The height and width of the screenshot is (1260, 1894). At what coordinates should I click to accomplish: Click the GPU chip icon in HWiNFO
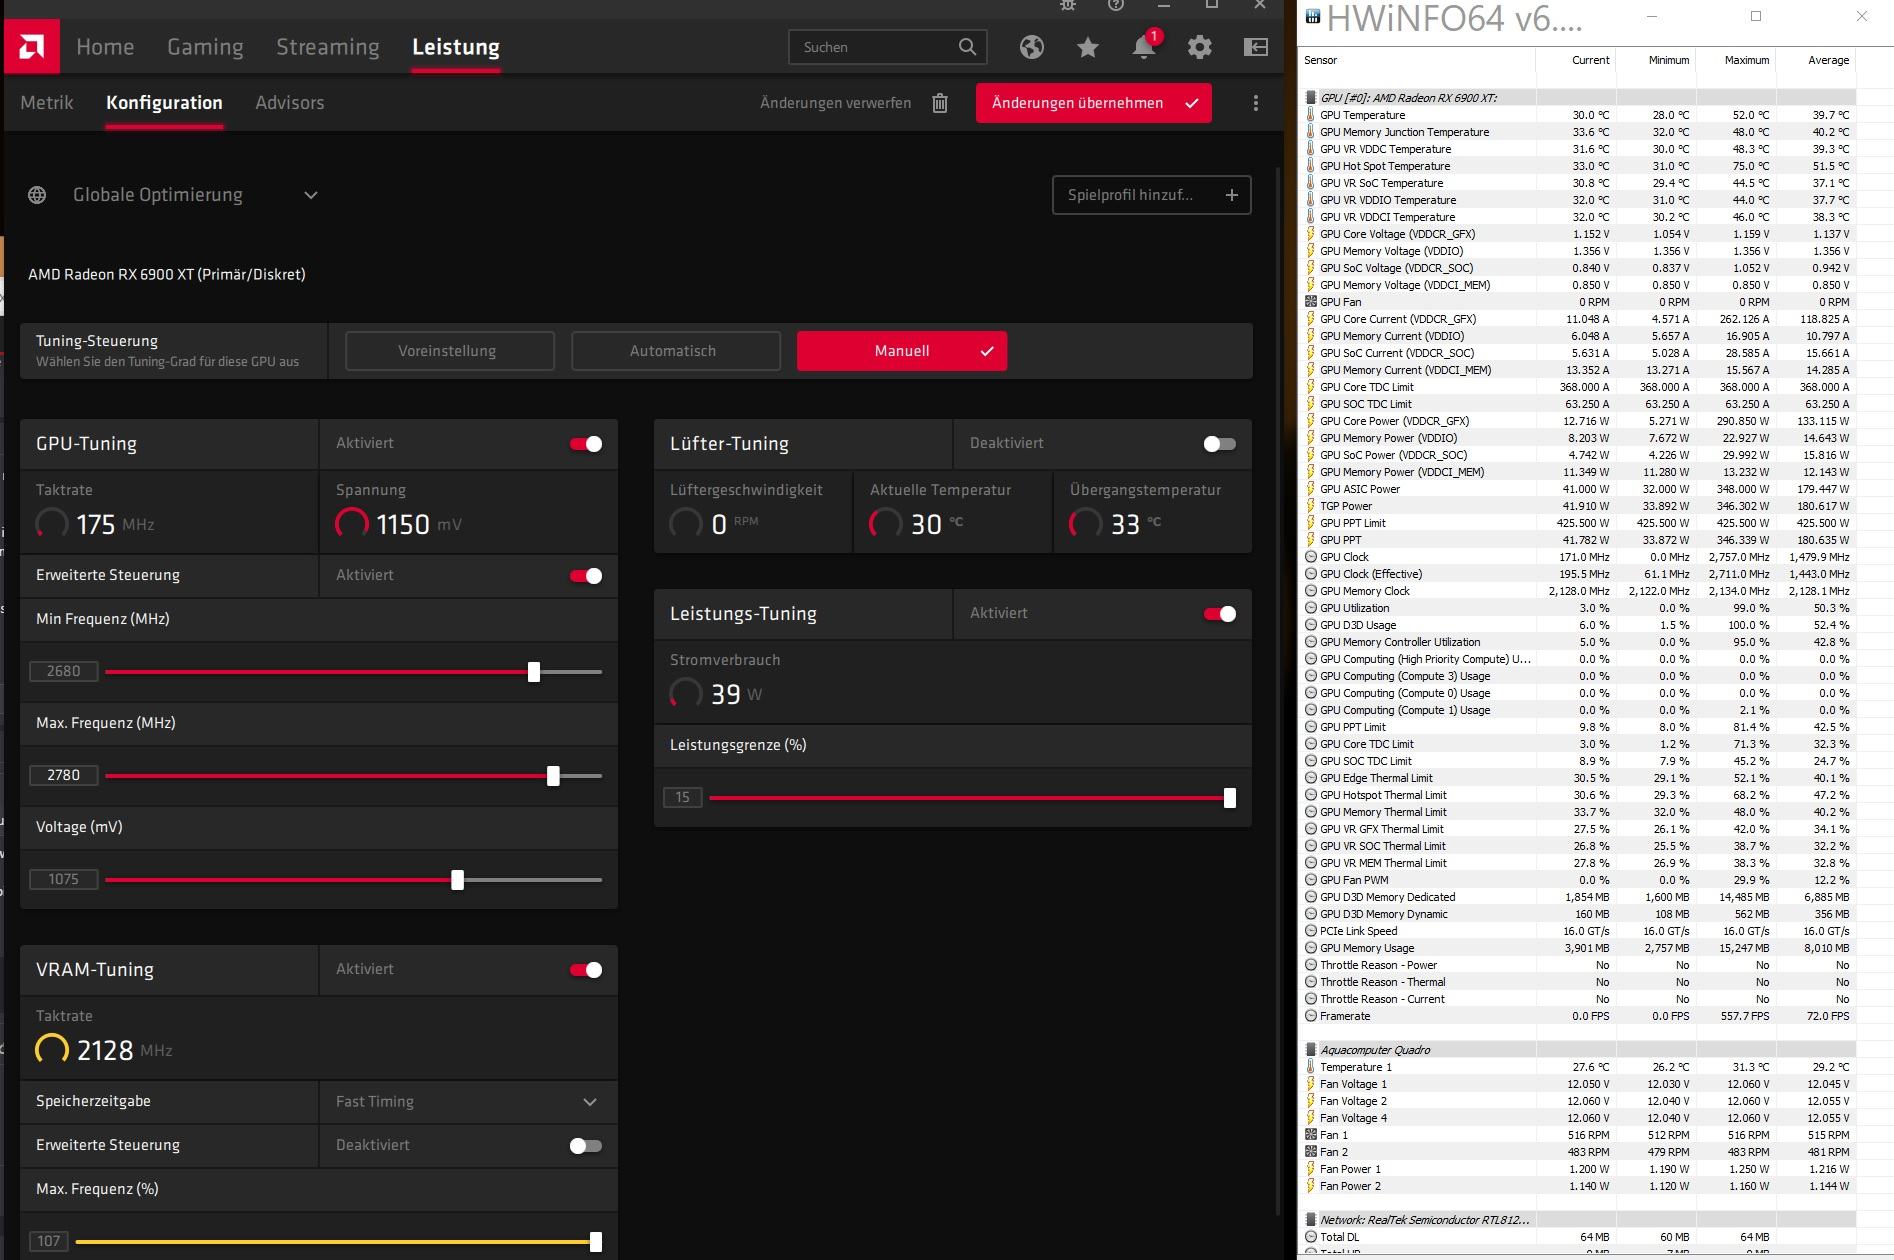coord(1311,98)
